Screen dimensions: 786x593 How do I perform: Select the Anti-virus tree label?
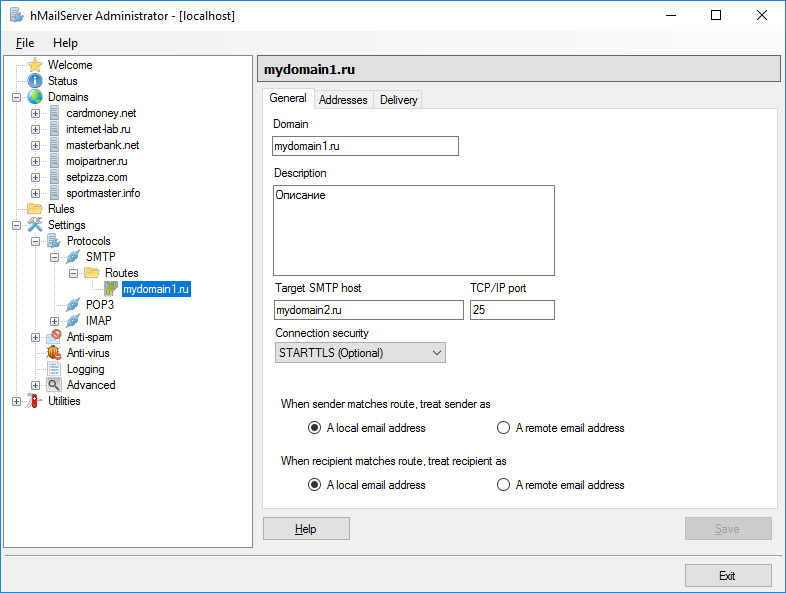pyautogui.click(x=88, y=353)
